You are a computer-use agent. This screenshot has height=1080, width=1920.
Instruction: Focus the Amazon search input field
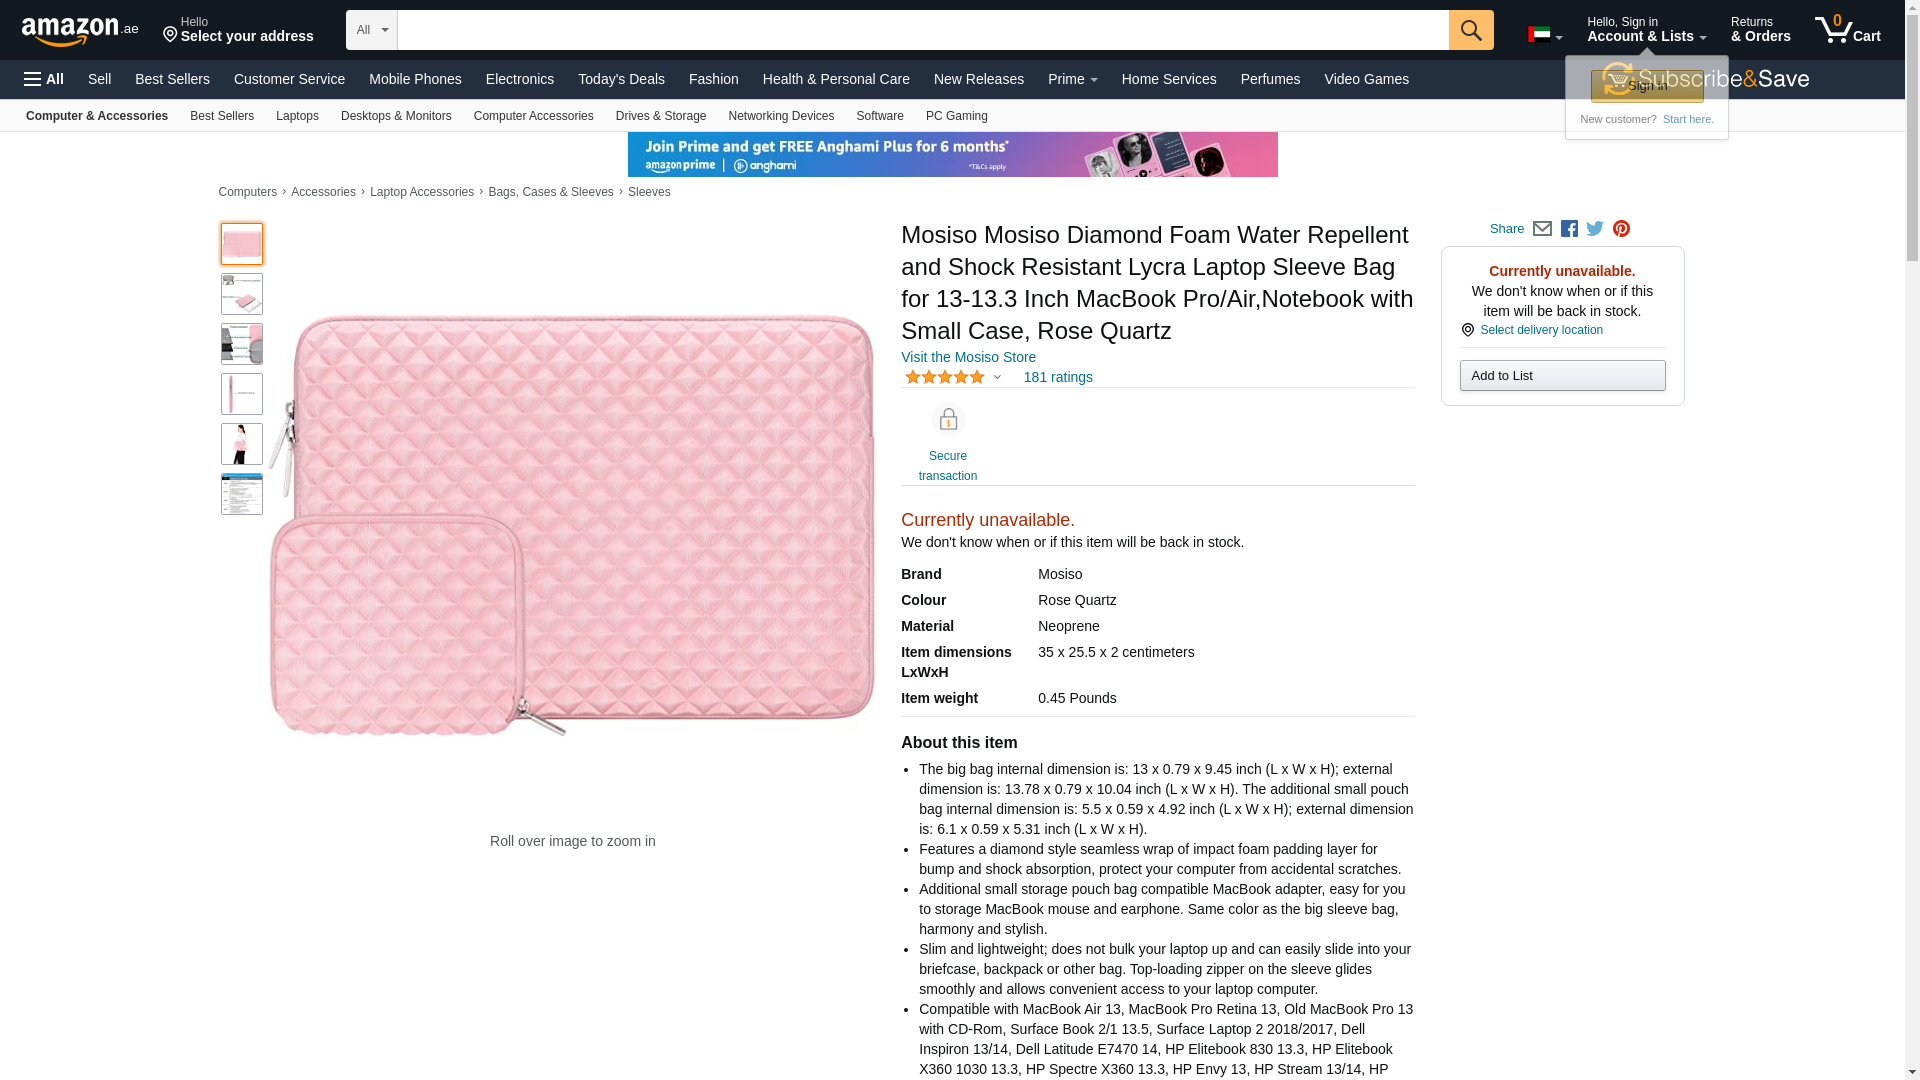[x=923, y=30]
